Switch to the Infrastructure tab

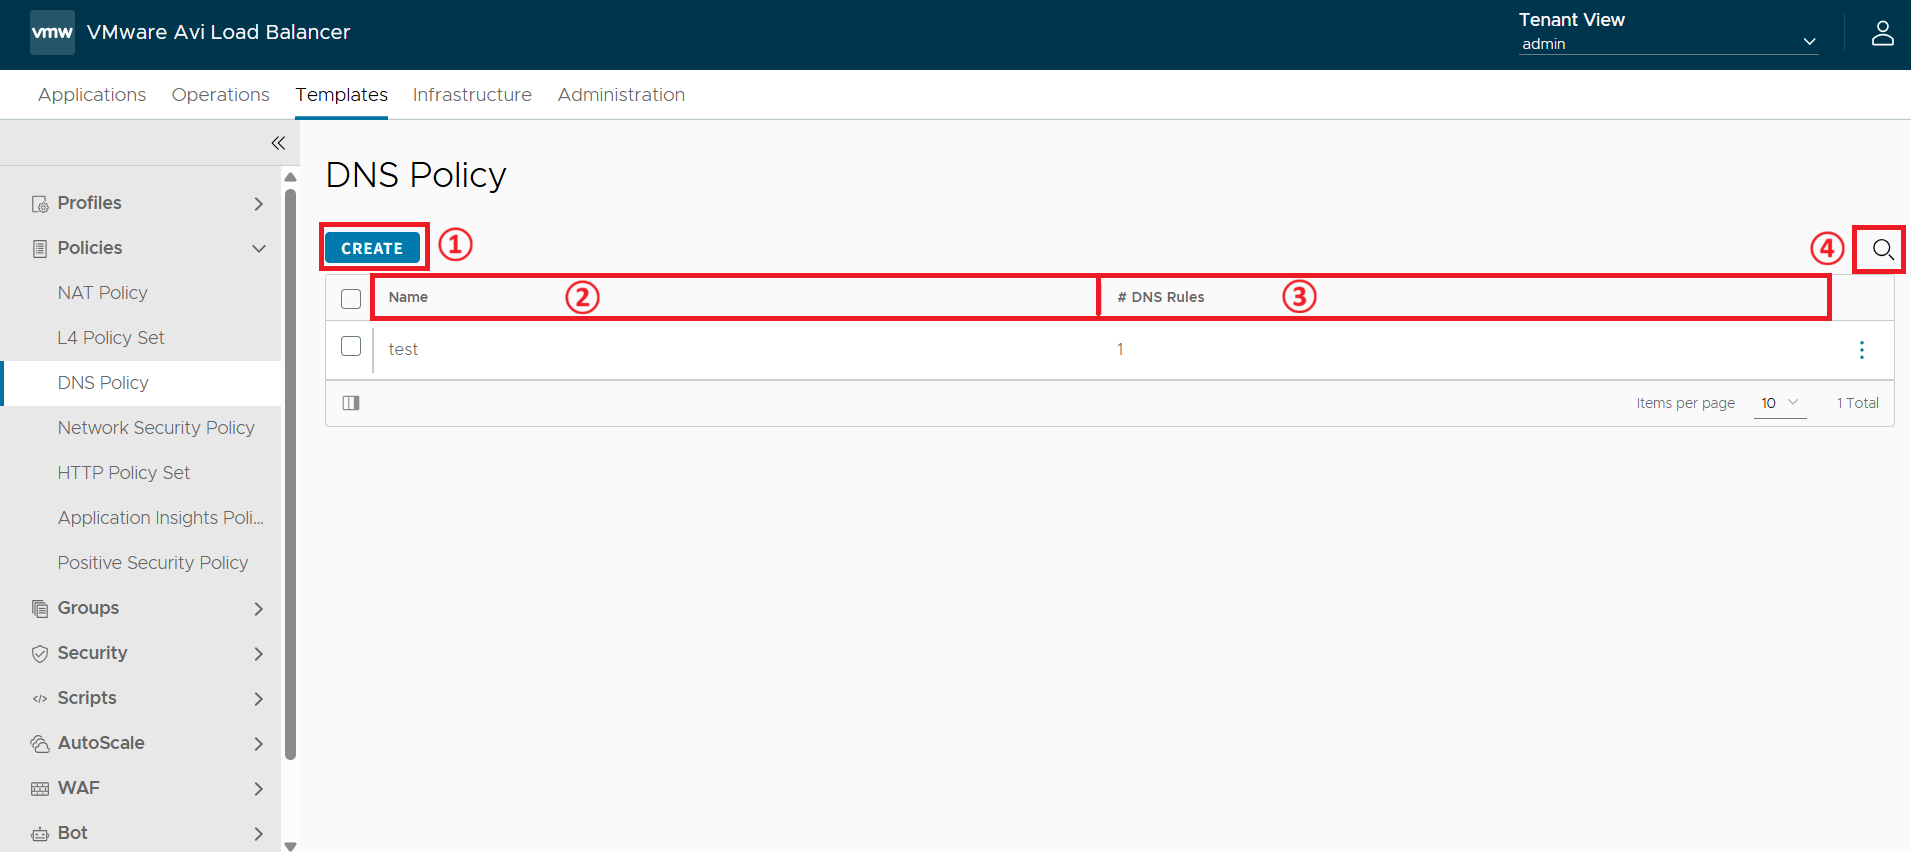coord(472,95)
